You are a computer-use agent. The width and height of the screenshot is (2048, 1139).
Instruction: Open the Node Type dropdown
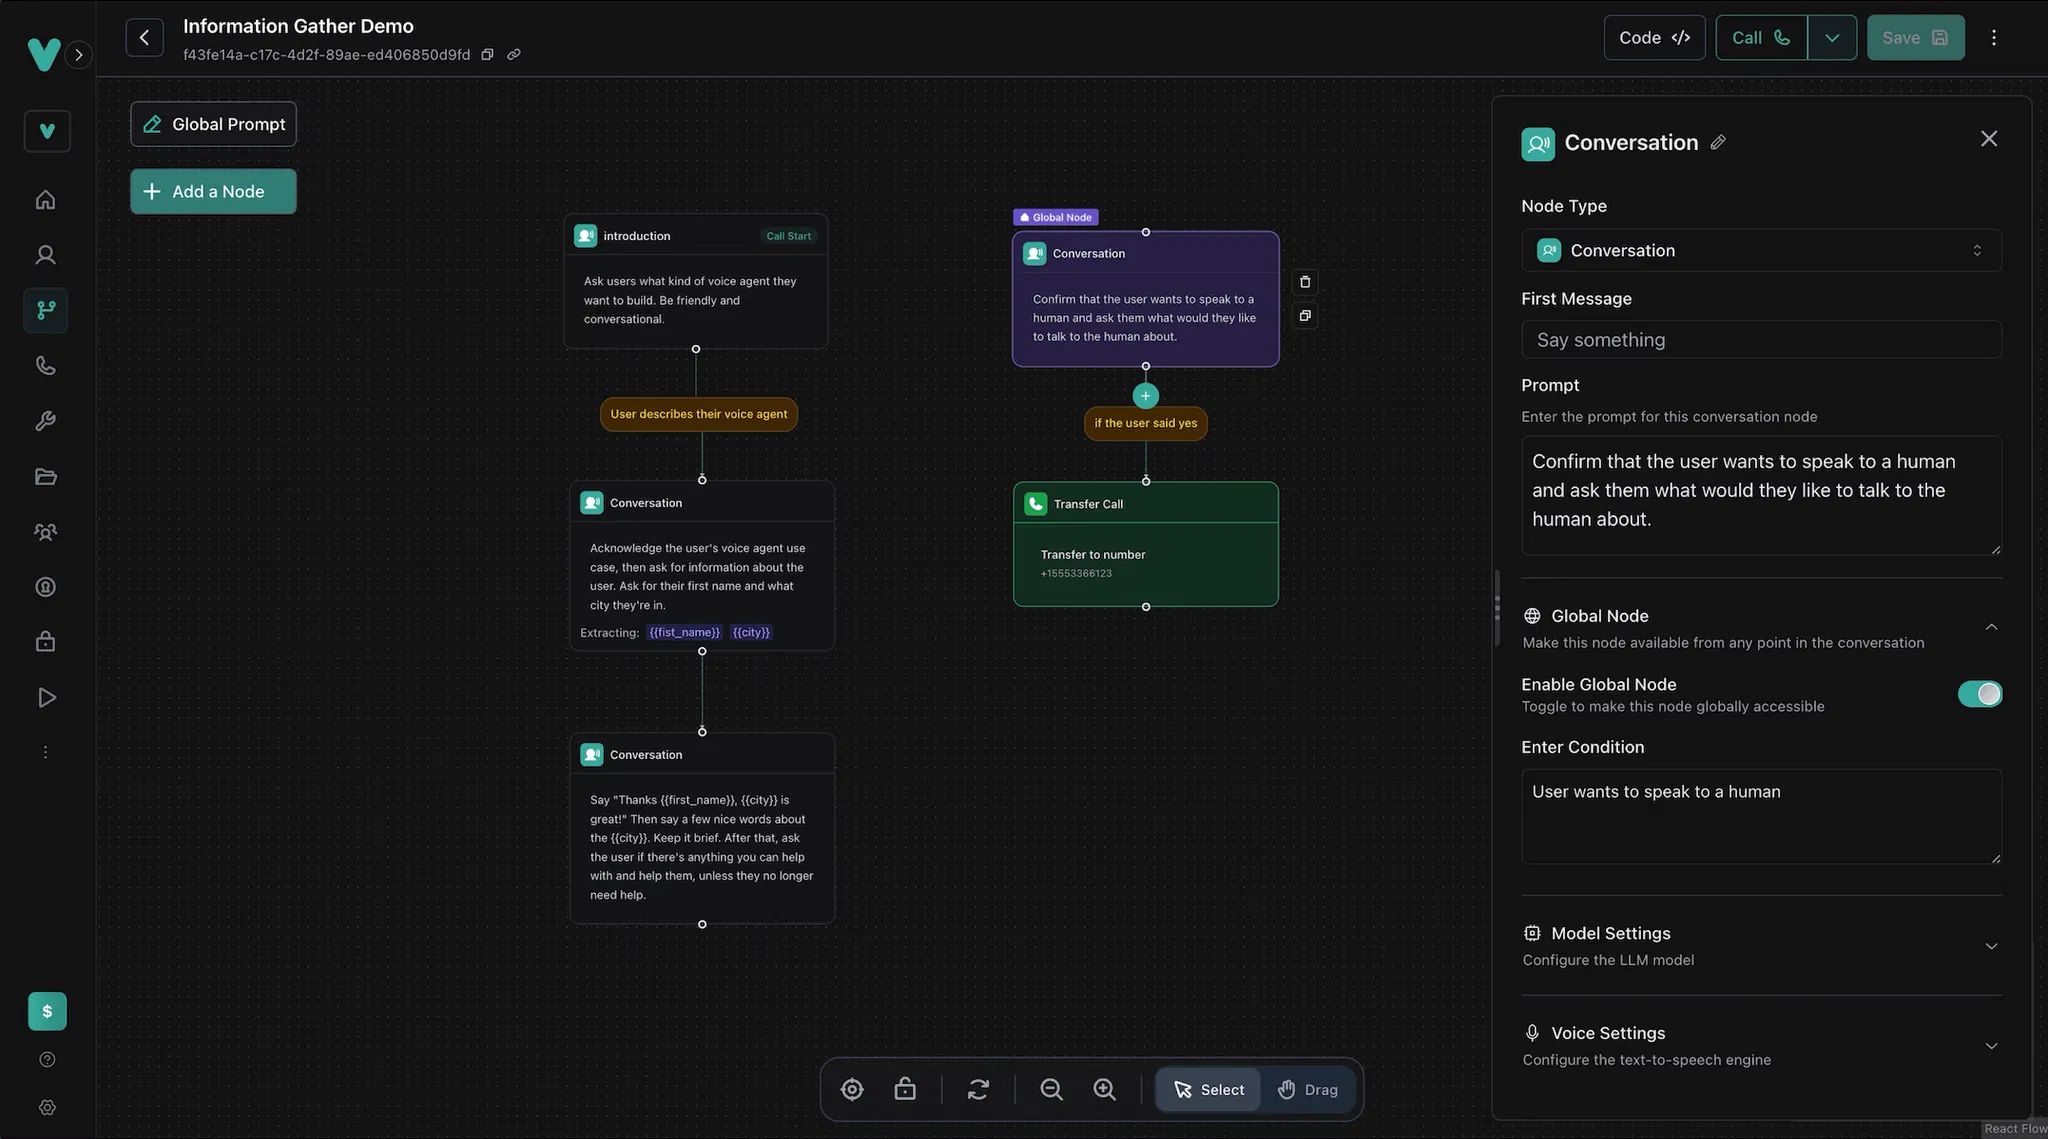tap(1761, 251)
